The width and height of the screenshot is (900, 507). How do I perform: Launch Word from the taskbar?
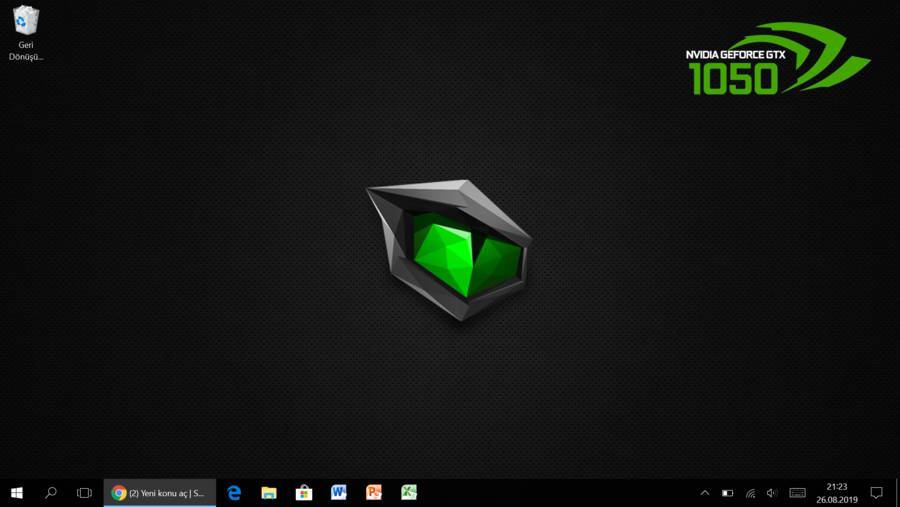click(x=339, y=493)
